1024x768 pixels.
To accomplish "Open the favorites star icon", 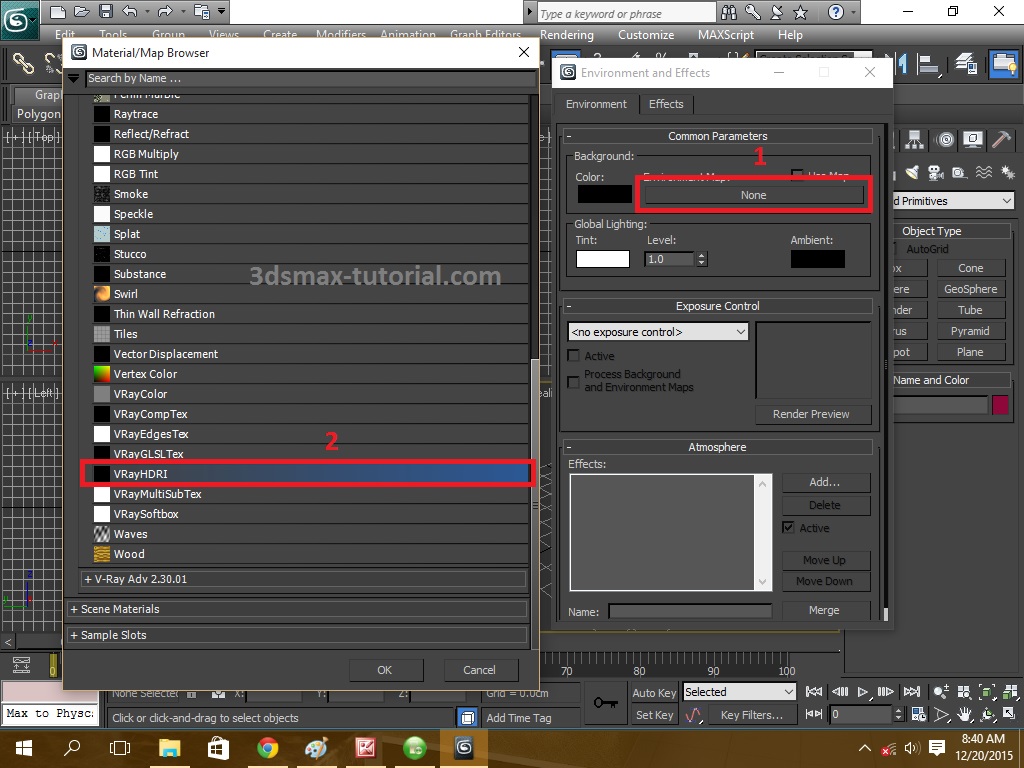I will [801, 12].
